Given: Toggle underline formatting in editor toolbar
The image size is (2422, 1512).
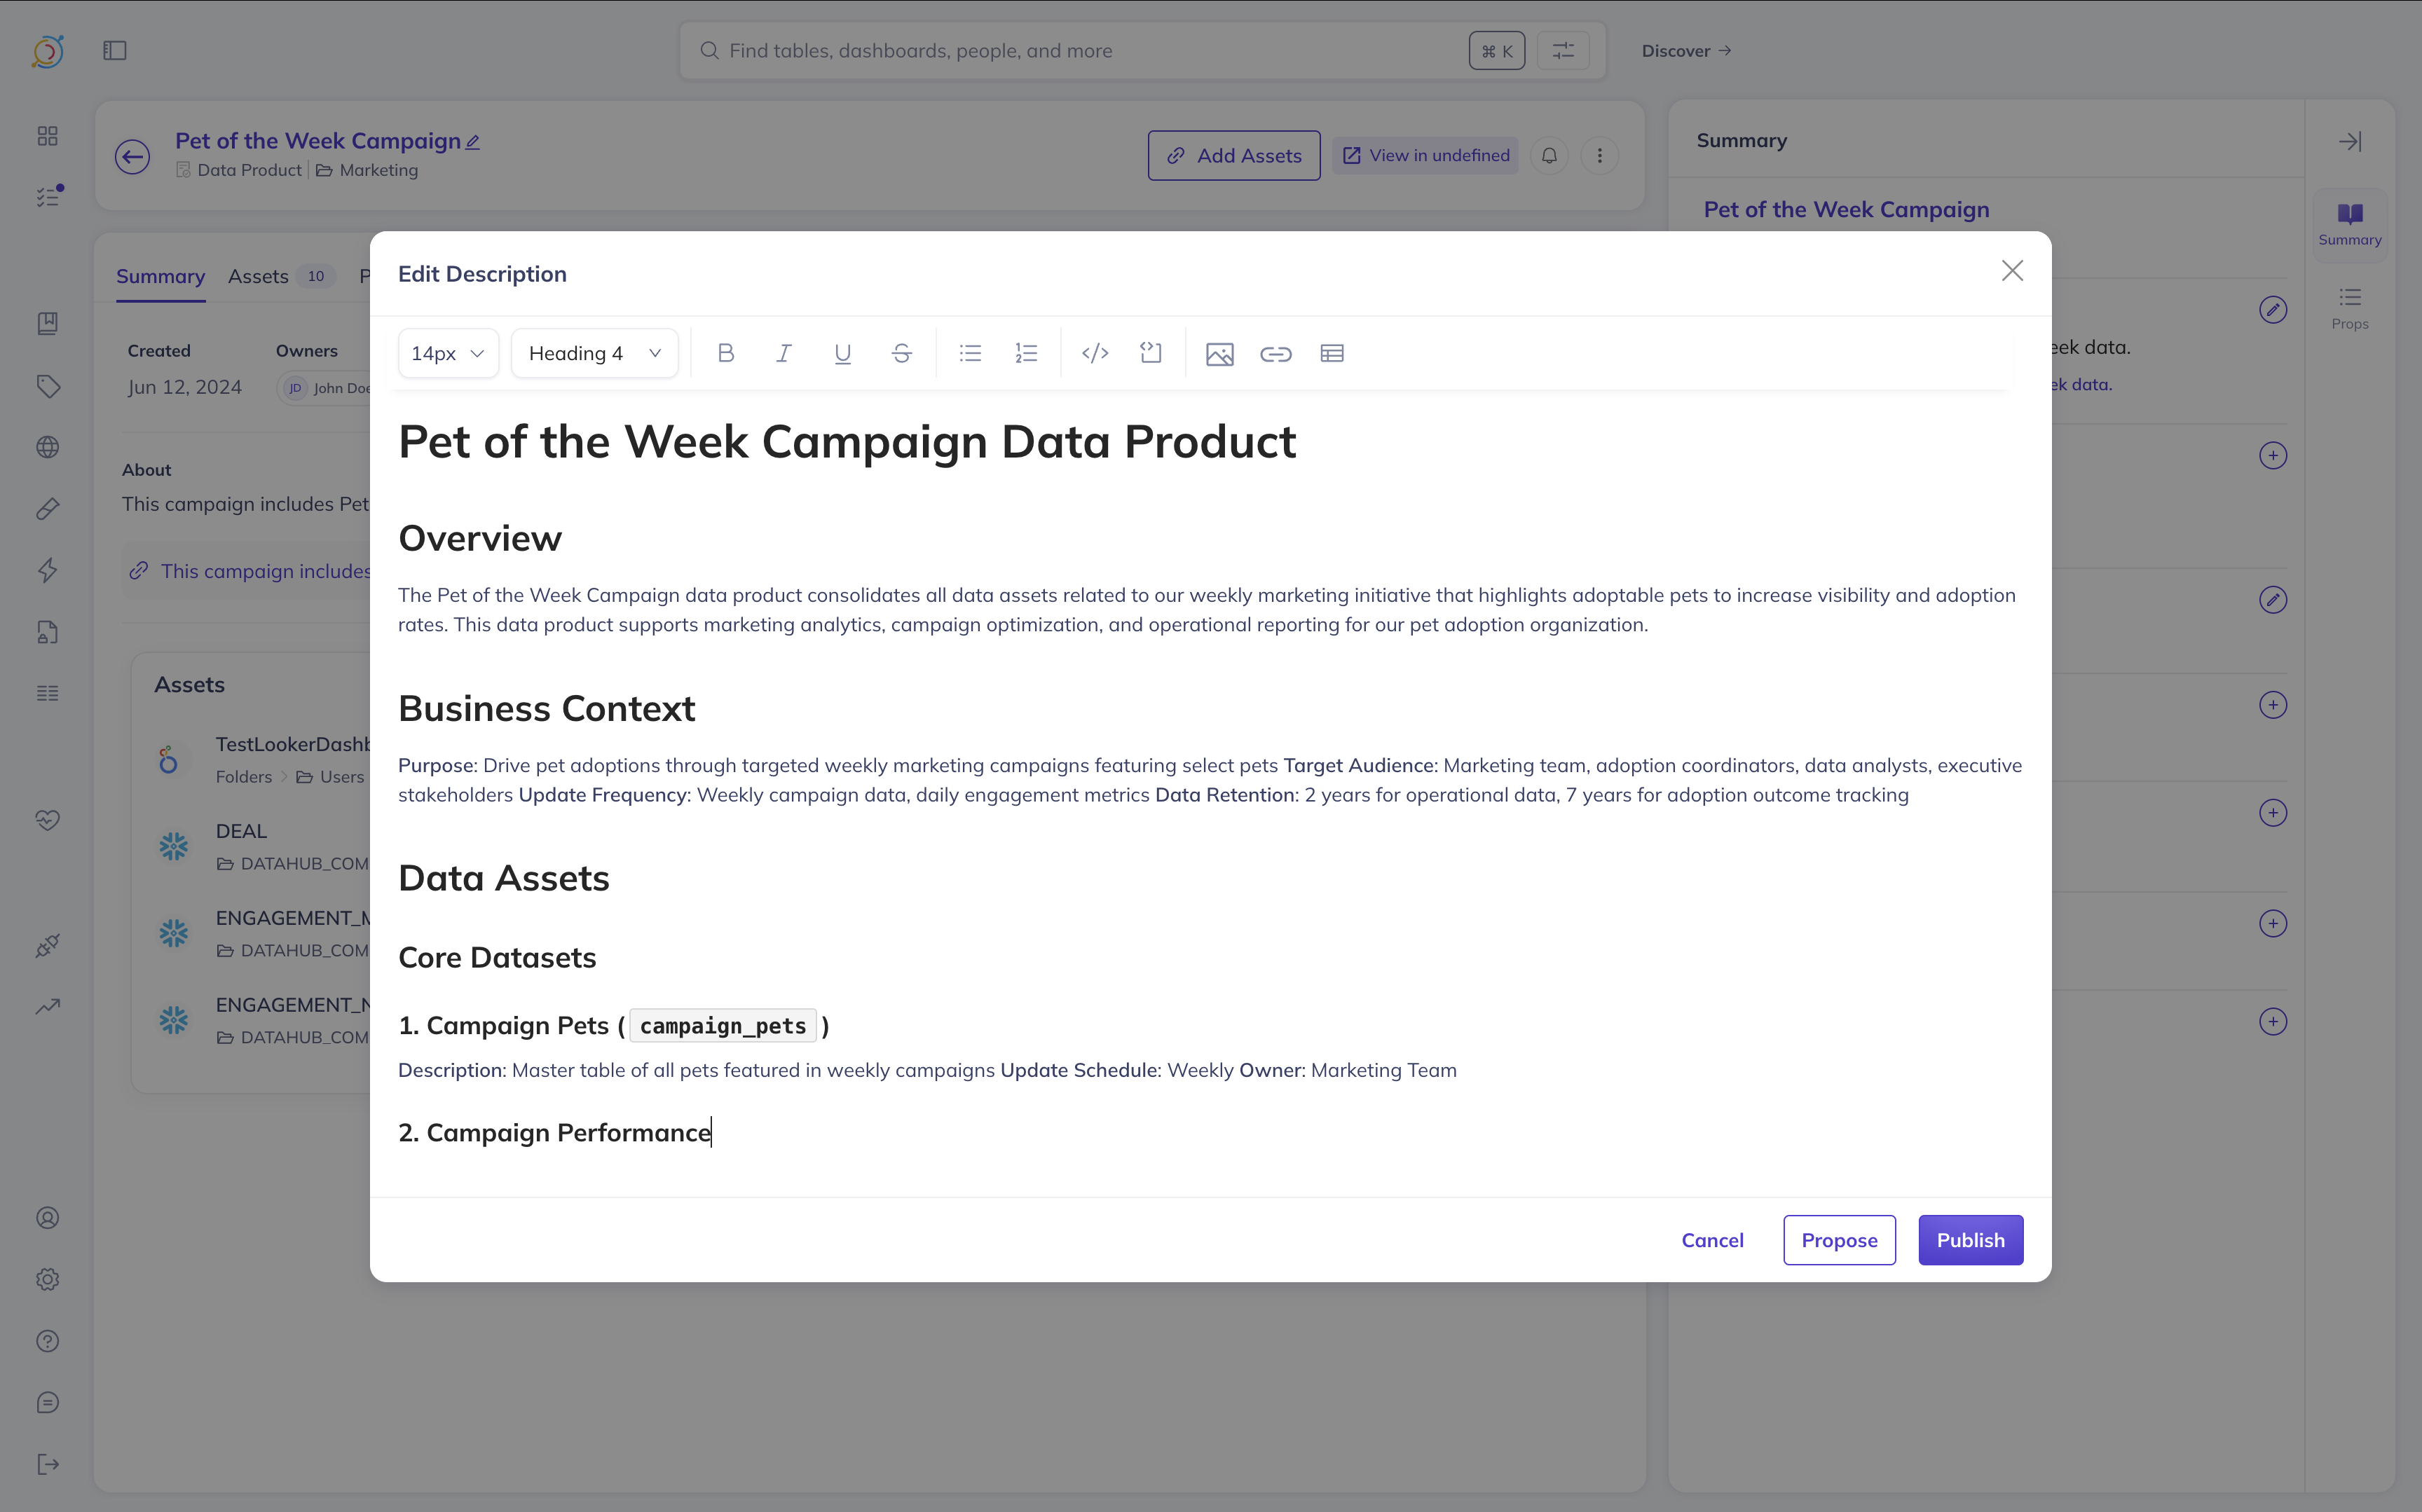Looking at the screenshot, I should [x=842, y=353].
